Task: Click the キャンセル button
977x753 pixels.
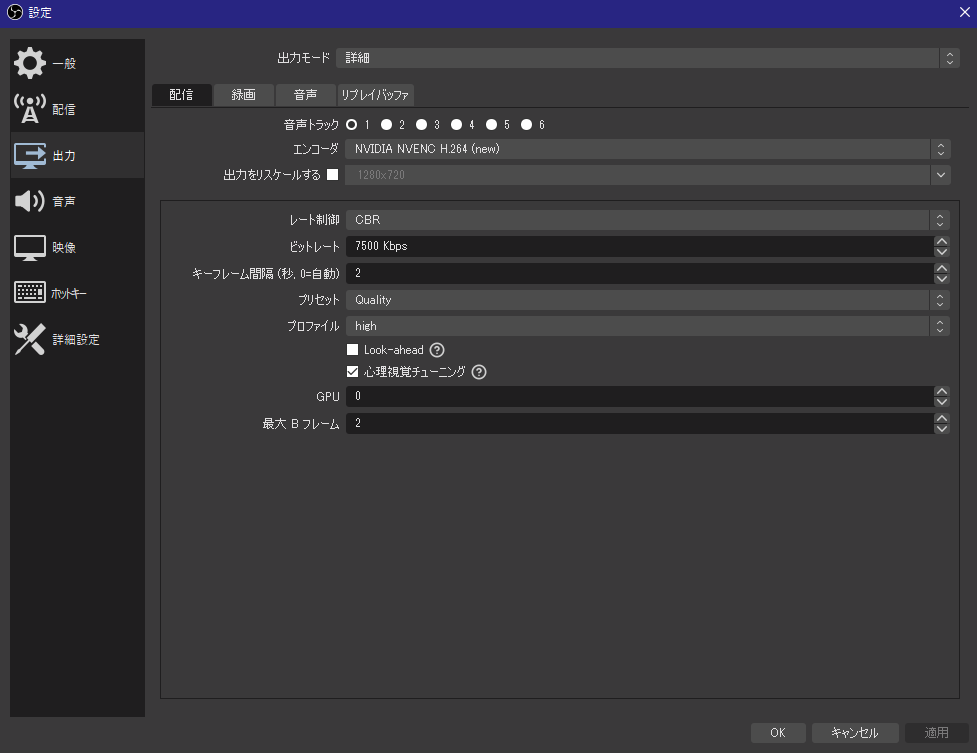Action: 854,733
